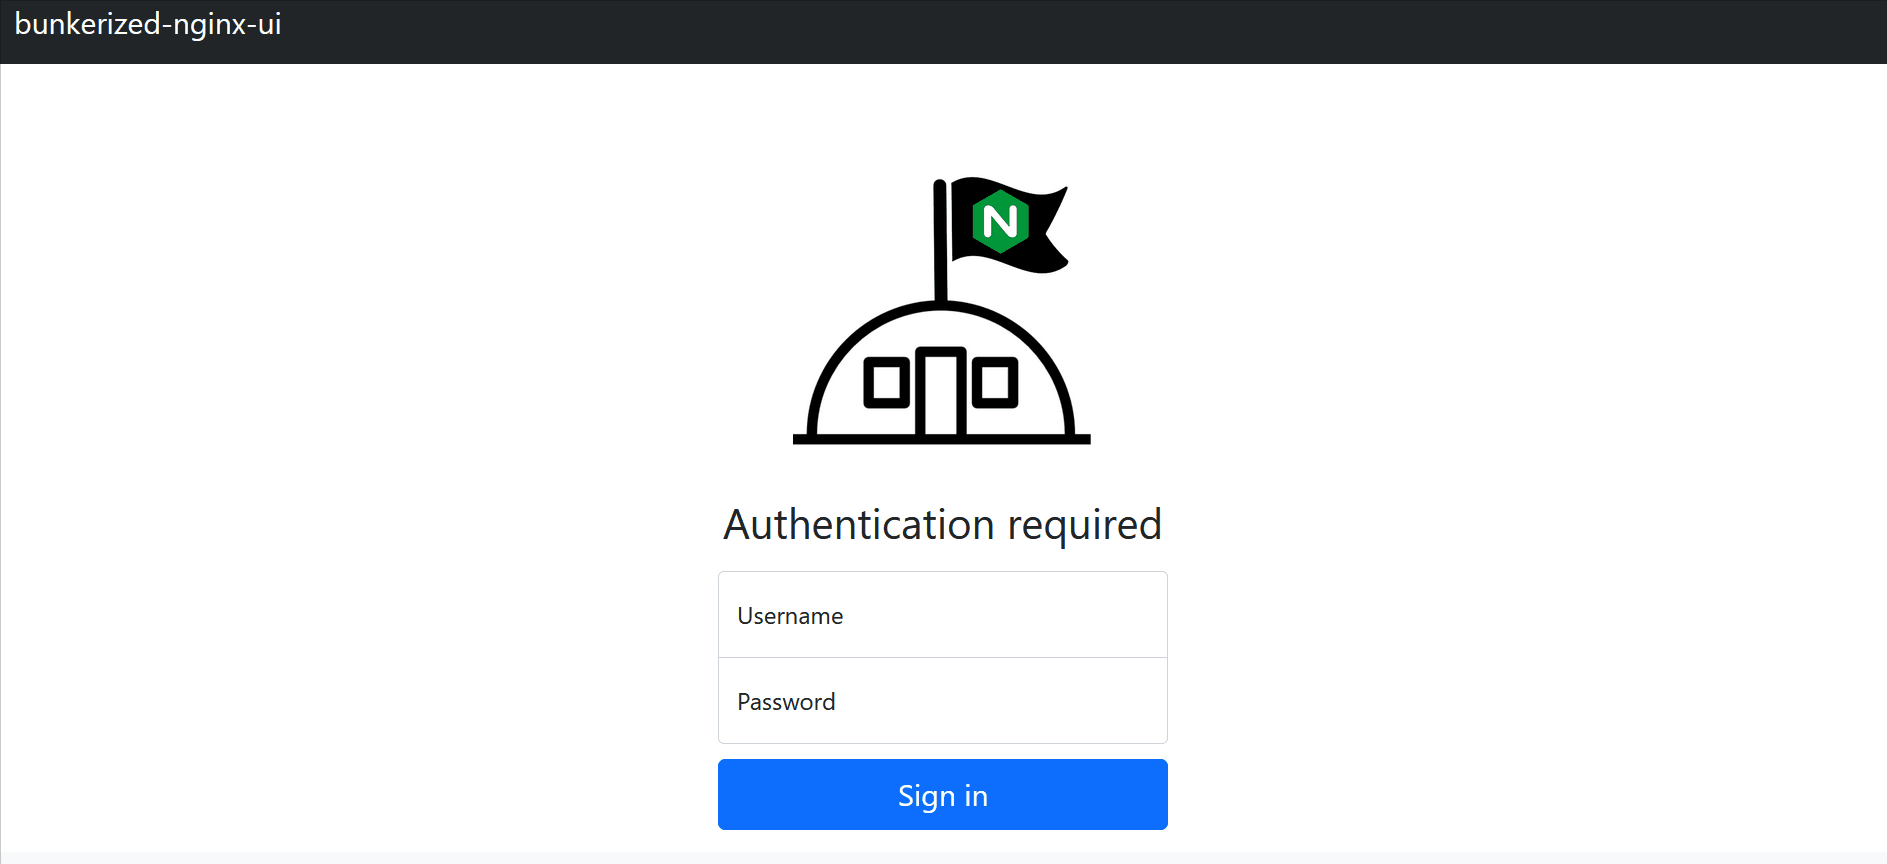Click the light gray footer strip
Screen dimensions: 1887x864
tap(943, 858)
